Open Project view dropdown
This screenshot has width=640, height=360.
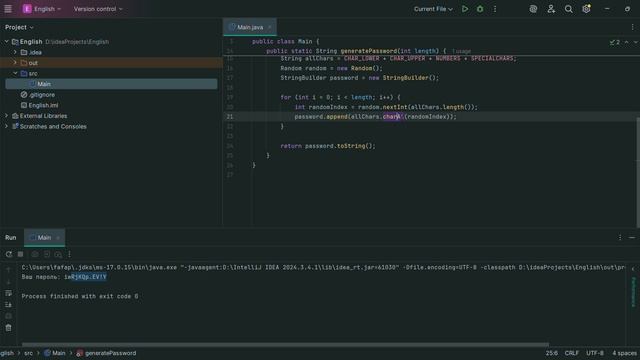[19, 27]
